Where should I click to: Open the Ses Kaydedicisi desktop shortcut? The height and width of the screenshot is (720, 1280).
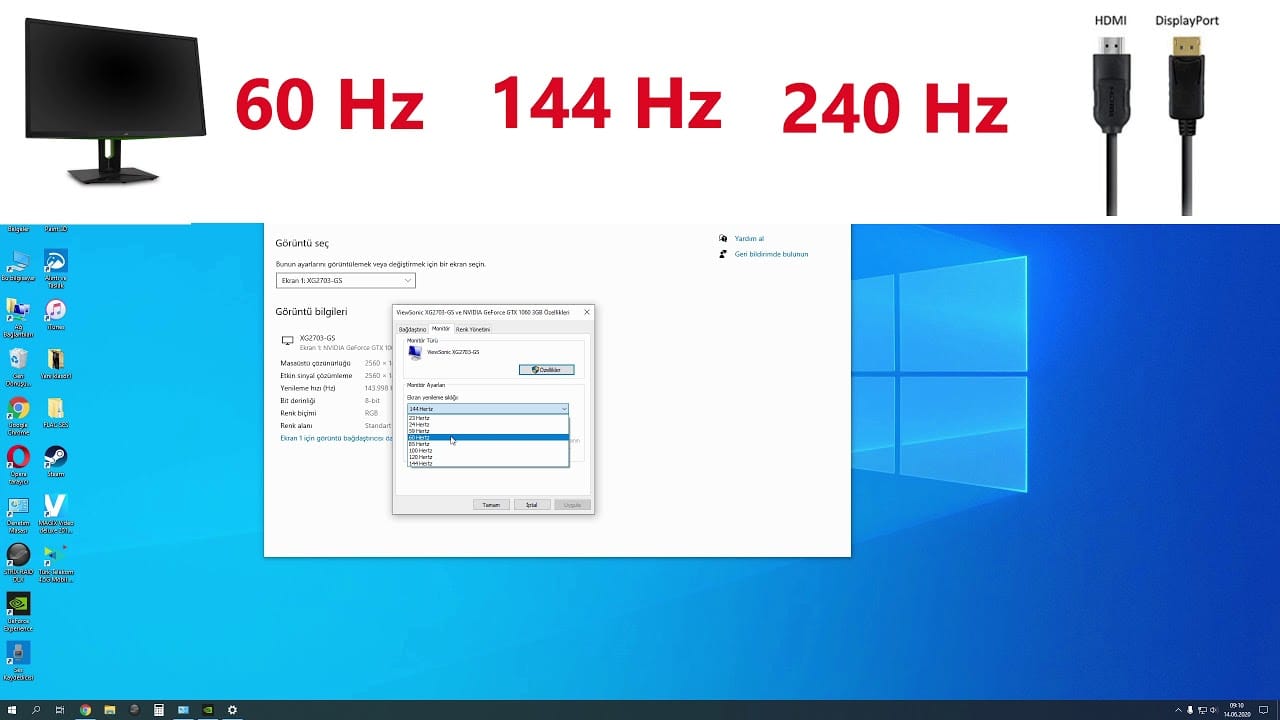[18, 658]
